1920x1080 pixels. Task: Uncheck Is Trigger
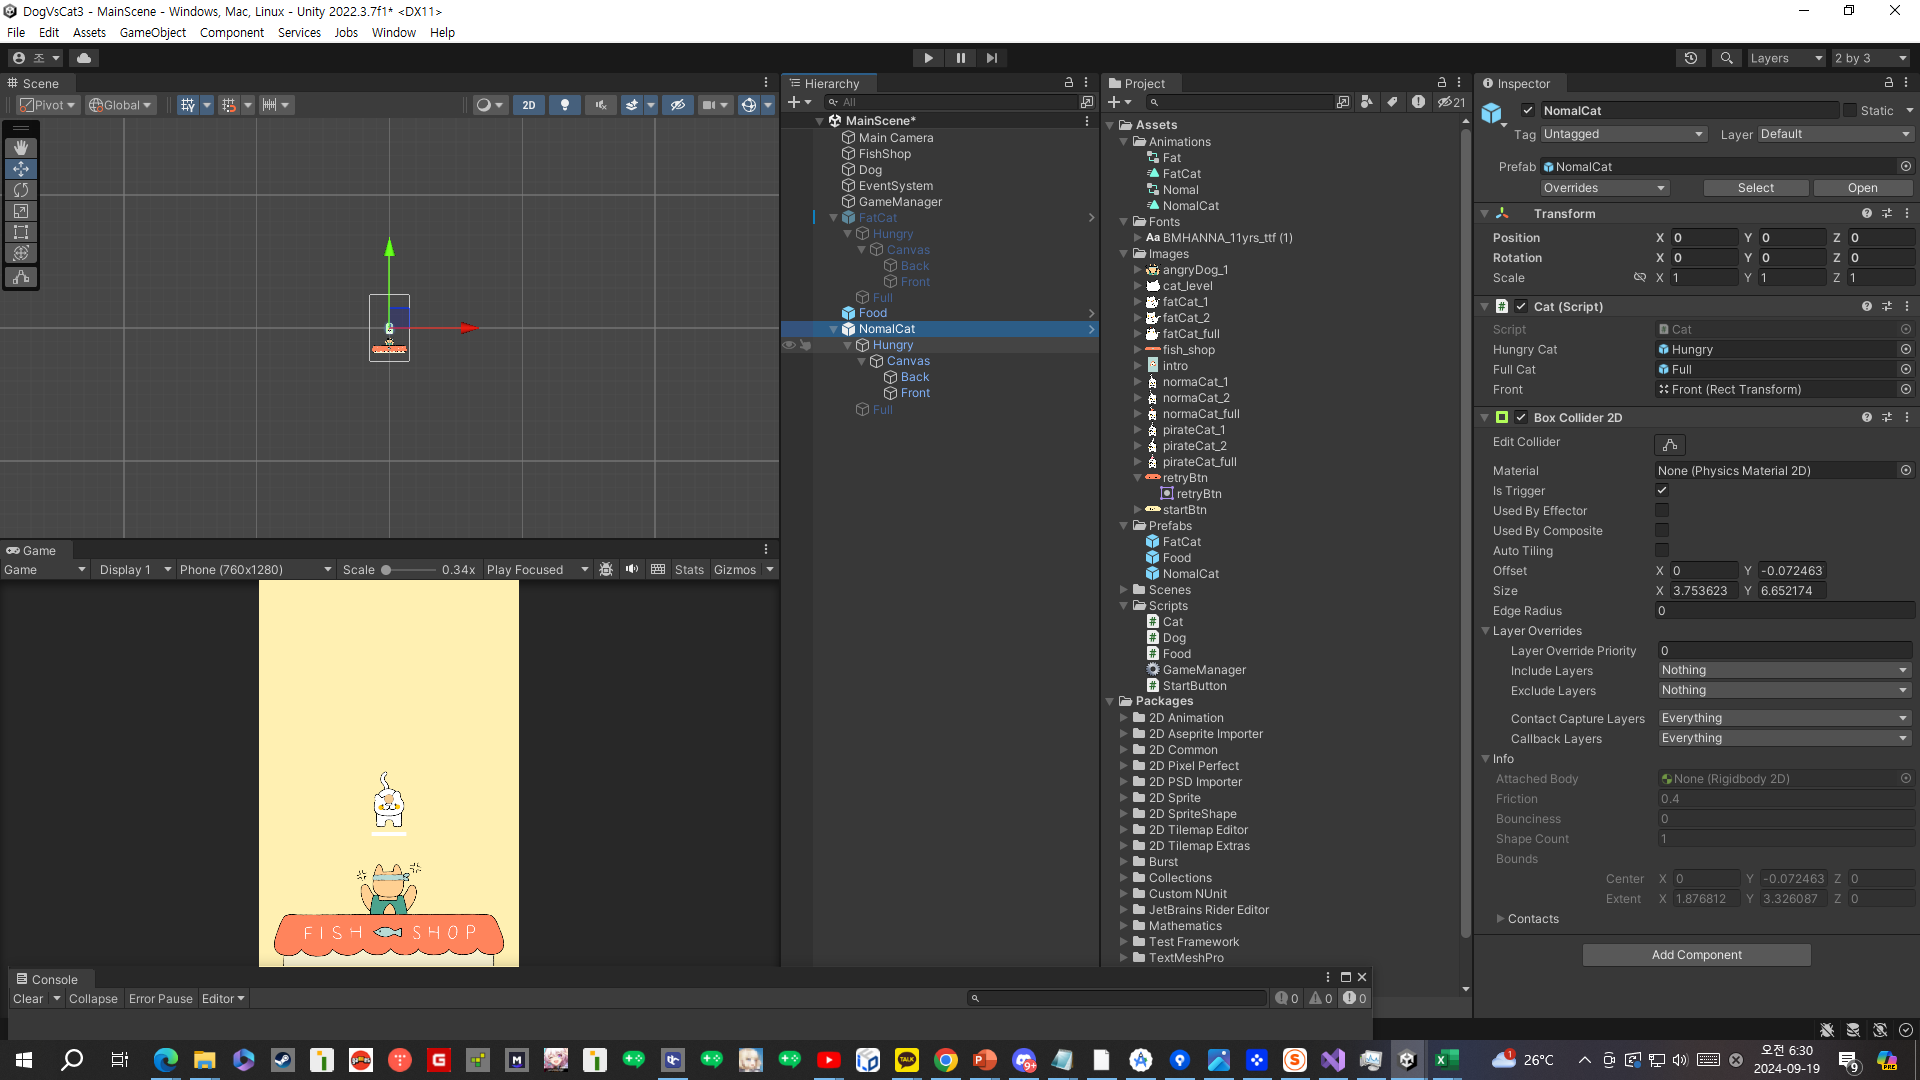click(x=1662, y=491)
